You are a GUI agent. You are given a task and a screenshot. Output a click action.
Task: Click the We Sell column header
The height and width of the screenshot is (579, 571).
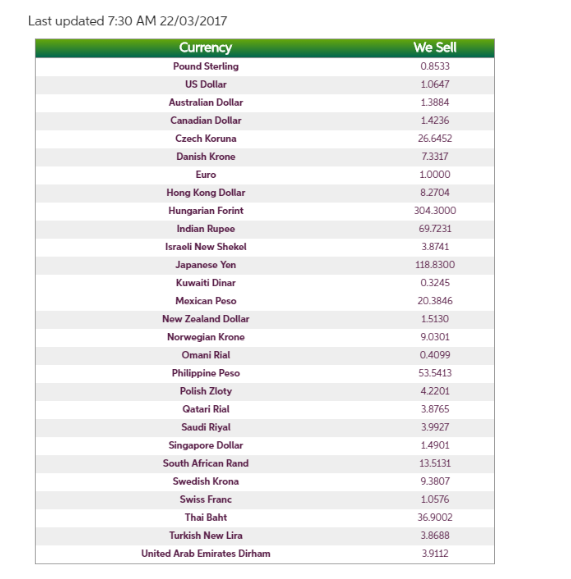pyautogui.click(x=435, y=48)
